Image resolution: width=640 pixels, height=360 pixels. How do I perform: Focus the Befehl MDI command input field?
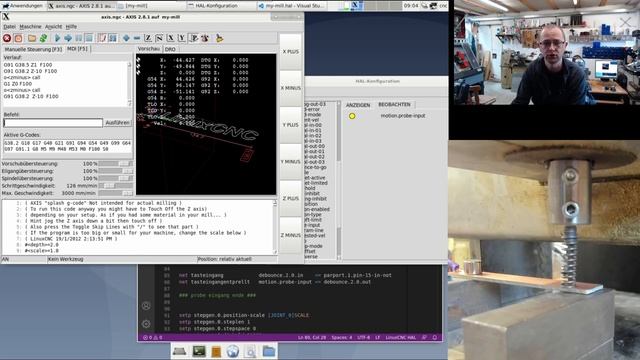click(x=53, y=122)
